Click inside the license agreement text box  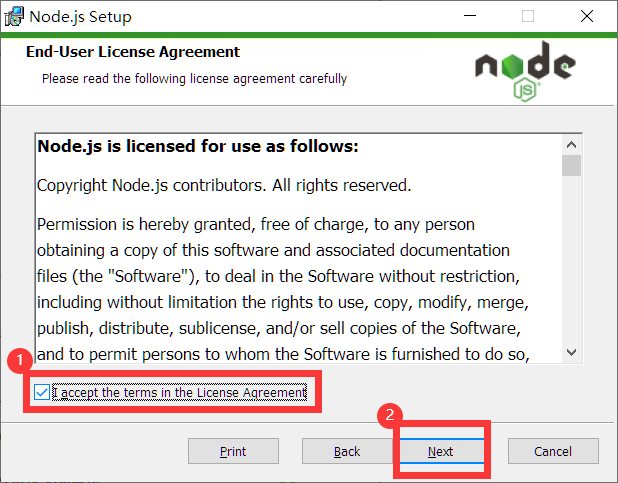(299, 248)
